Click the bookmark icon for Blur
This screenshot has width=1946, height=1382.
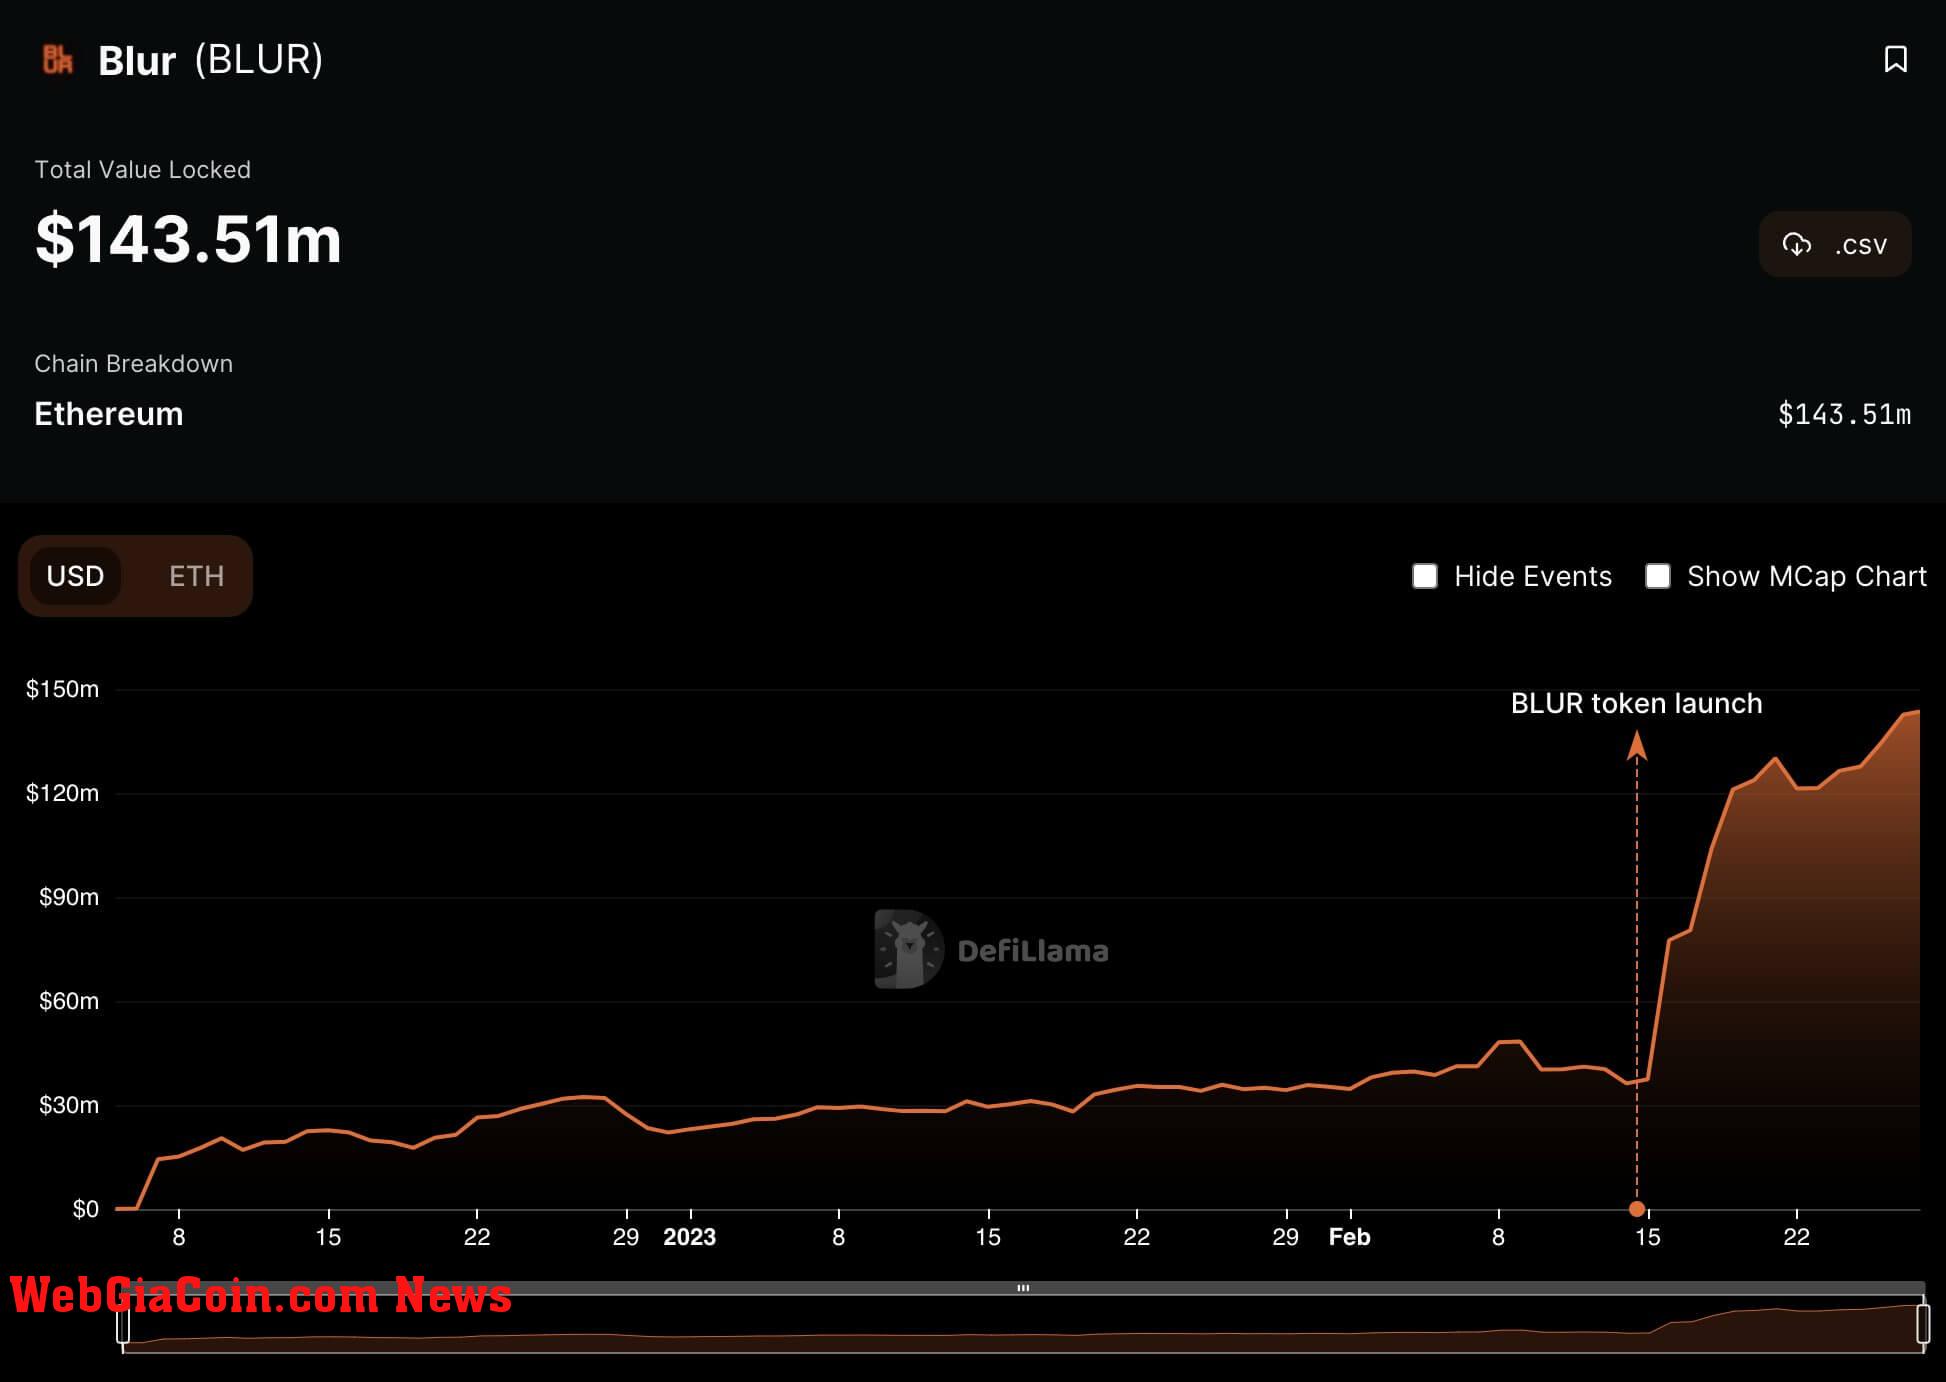[1895, 59]
